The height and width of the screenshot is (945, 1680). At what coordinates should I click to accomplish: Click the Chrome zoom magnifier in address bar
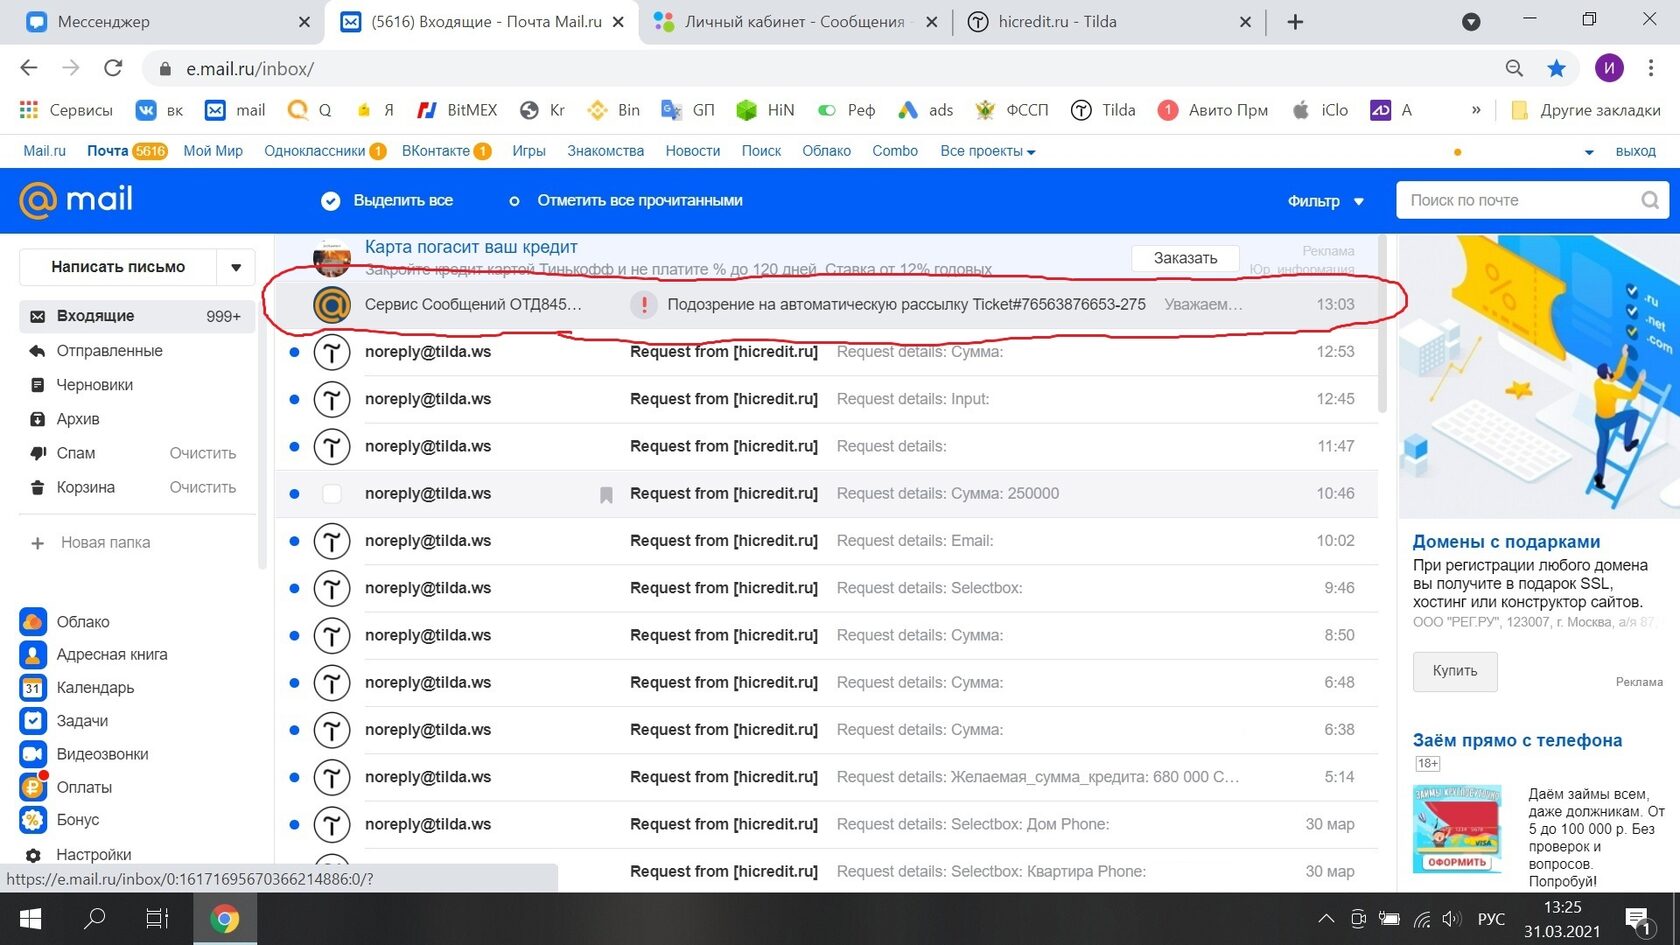tap(1514, 68)
